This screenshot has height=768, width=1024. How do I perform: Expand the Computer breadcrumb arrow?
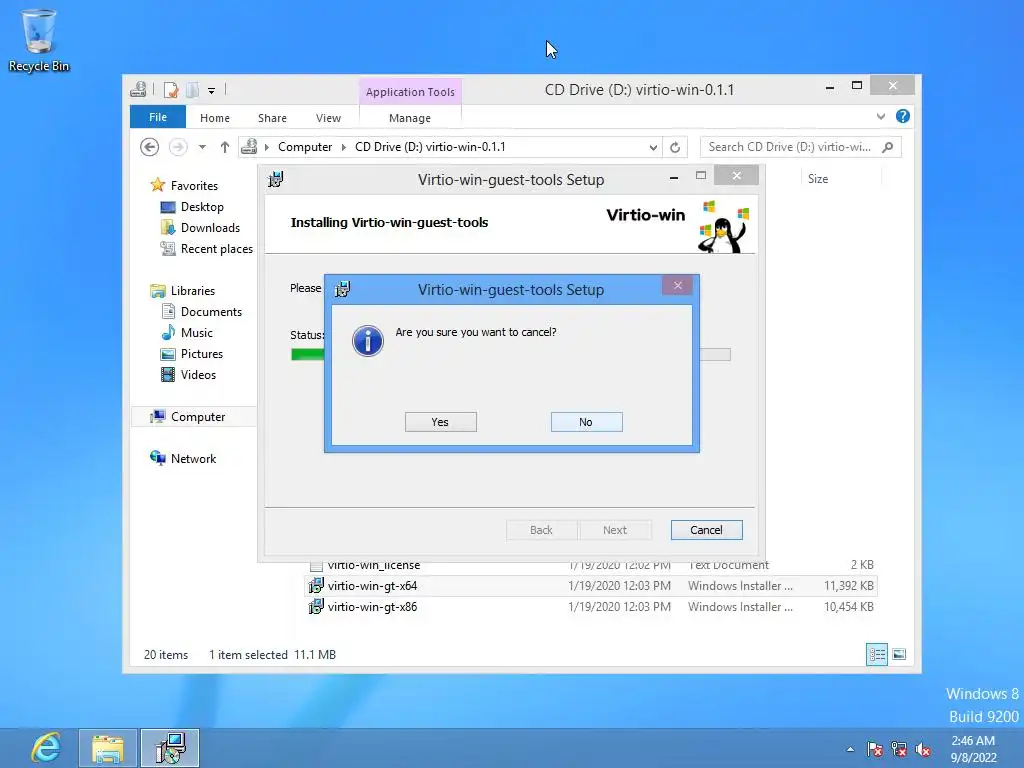click(x=344, y=147)
